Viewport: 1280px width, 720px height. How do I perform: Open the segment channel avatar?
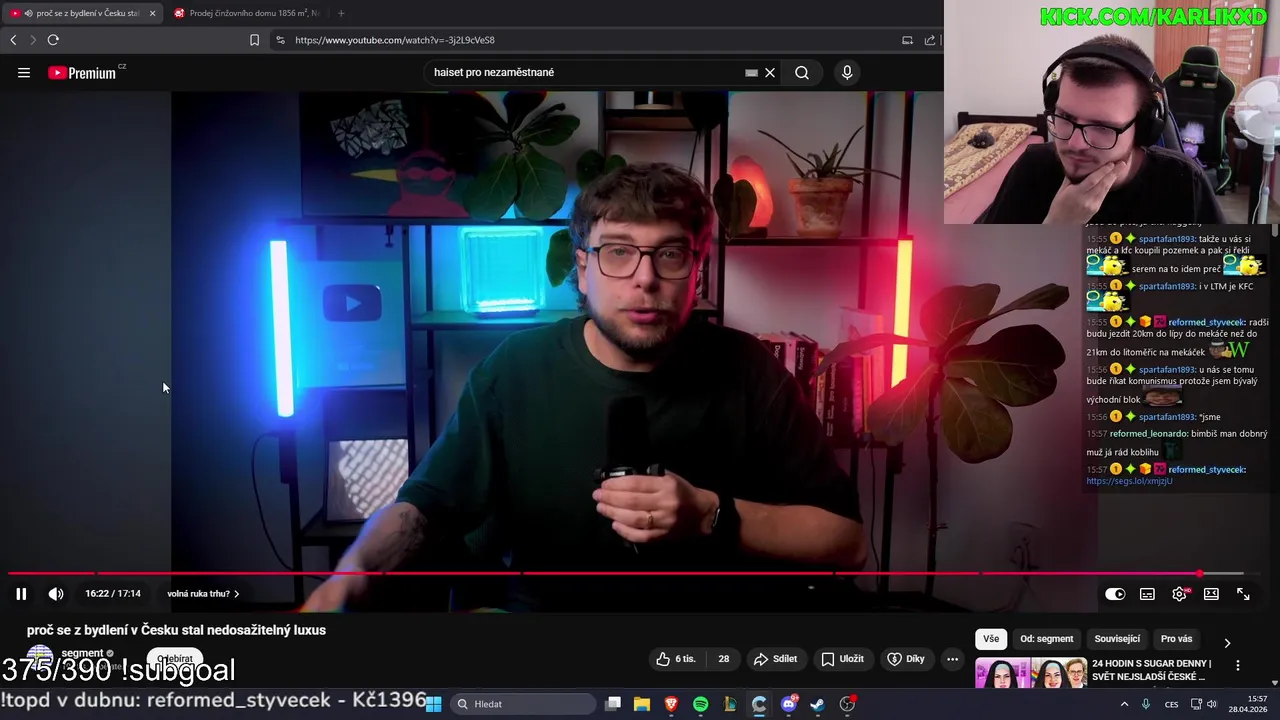(40, 658)
